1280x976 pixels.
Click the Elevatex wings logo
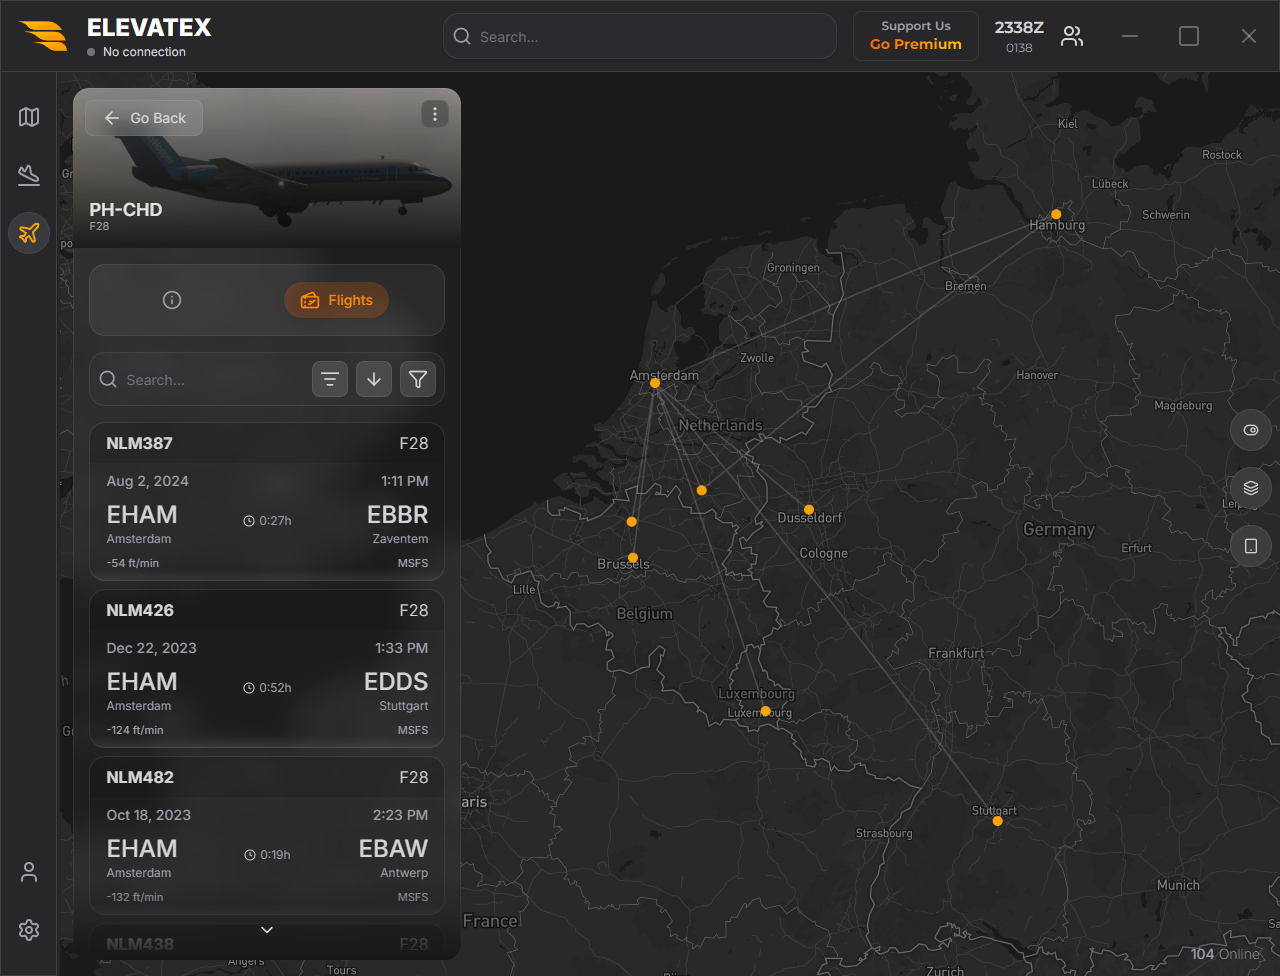[x=44, y=36]
